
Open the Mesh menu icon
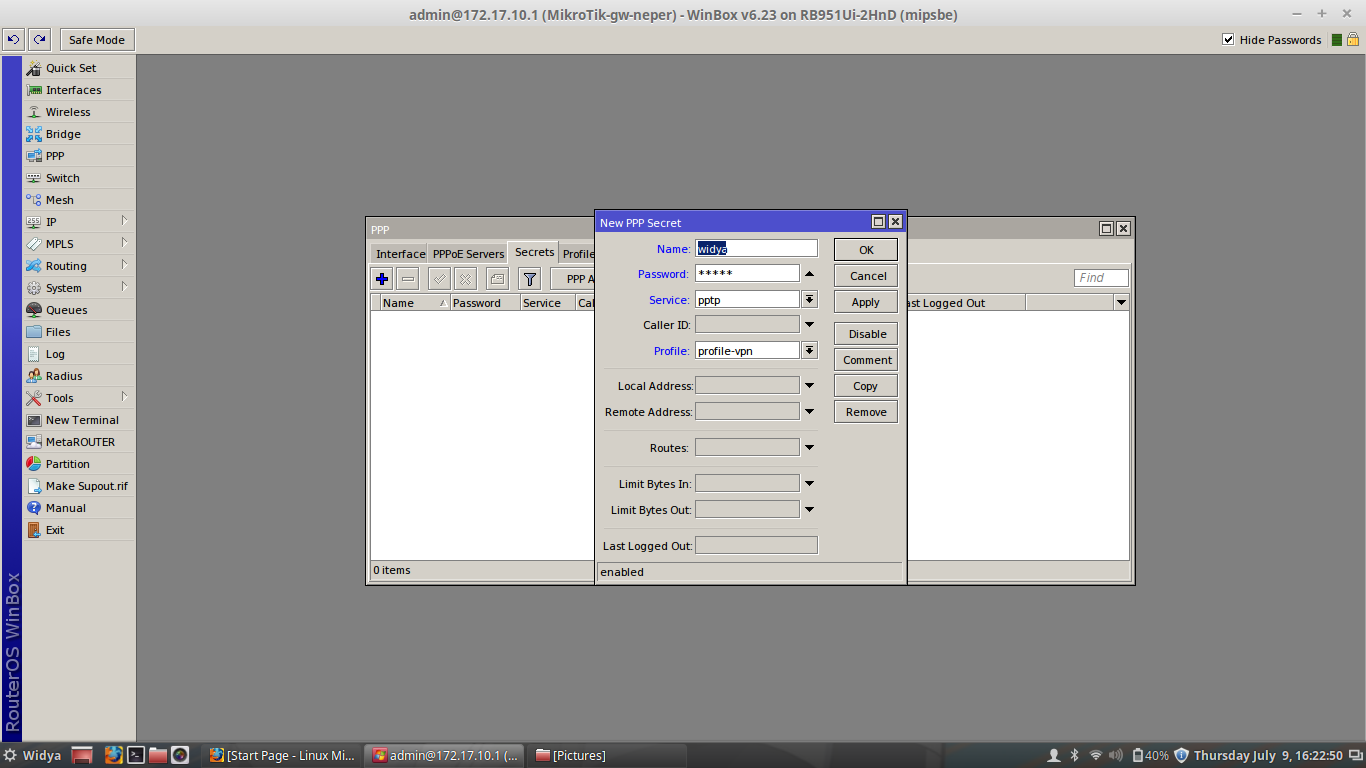[34, 200]
